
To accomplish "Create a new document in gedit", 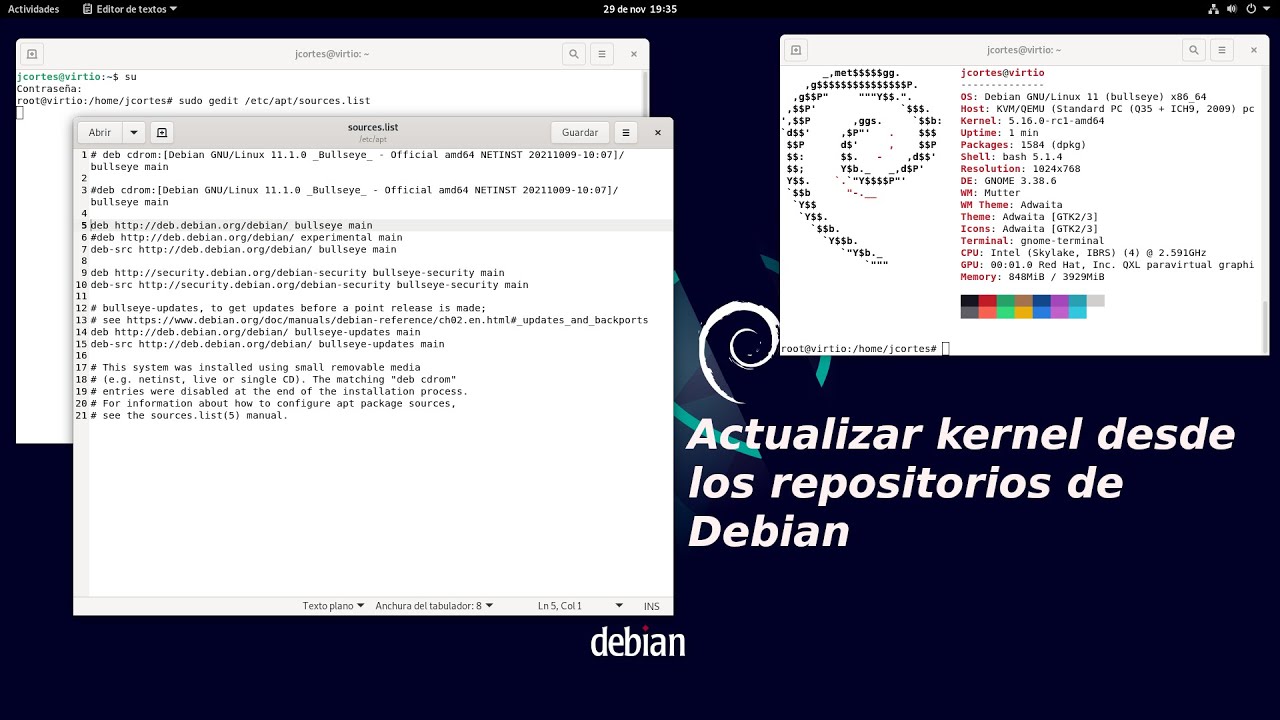I will pyautogui.click(x=162, y=132).
